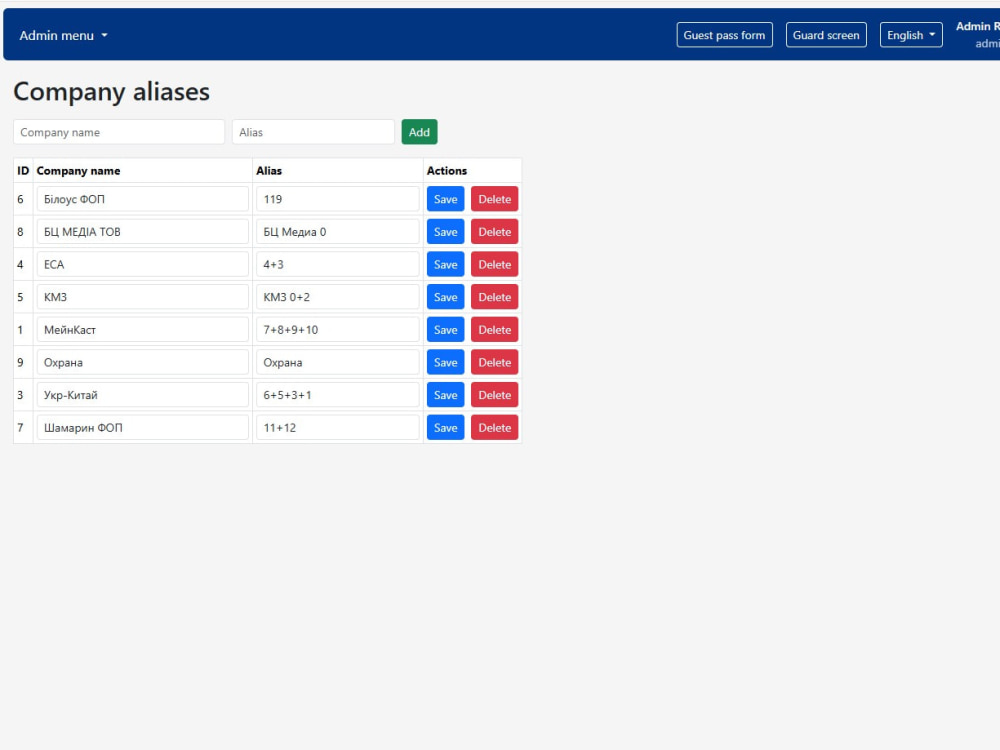Save the ЕСА row
Screen dimensions: 1000x750
pos(445,264)
